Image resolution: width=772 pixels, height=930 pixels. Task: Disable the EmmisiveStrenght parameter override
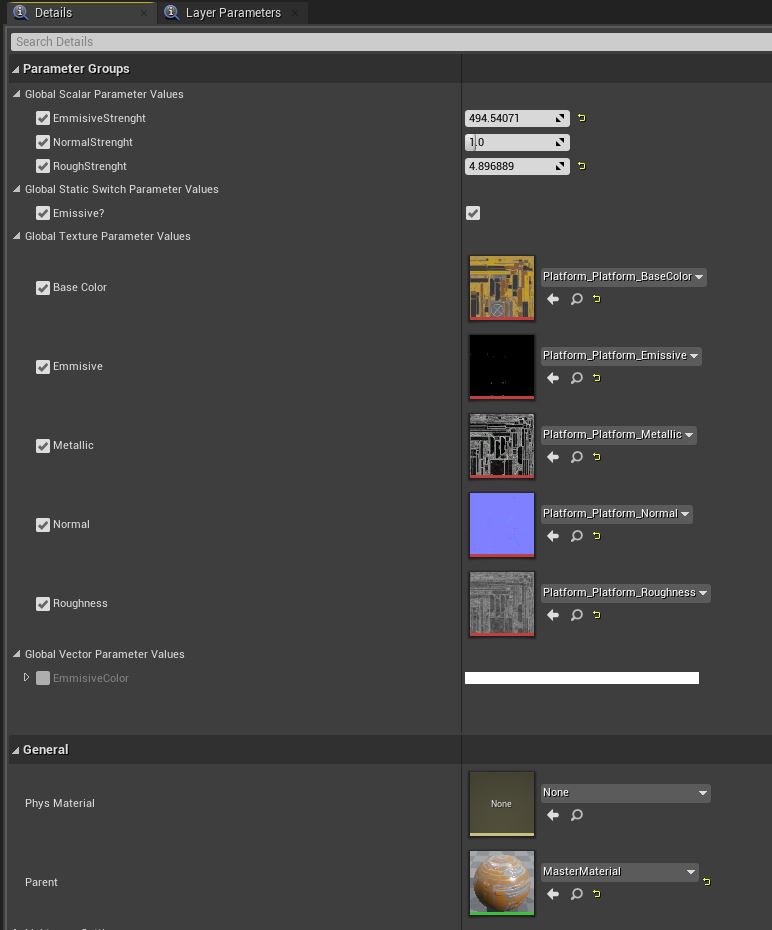click(x=43, y=118)
